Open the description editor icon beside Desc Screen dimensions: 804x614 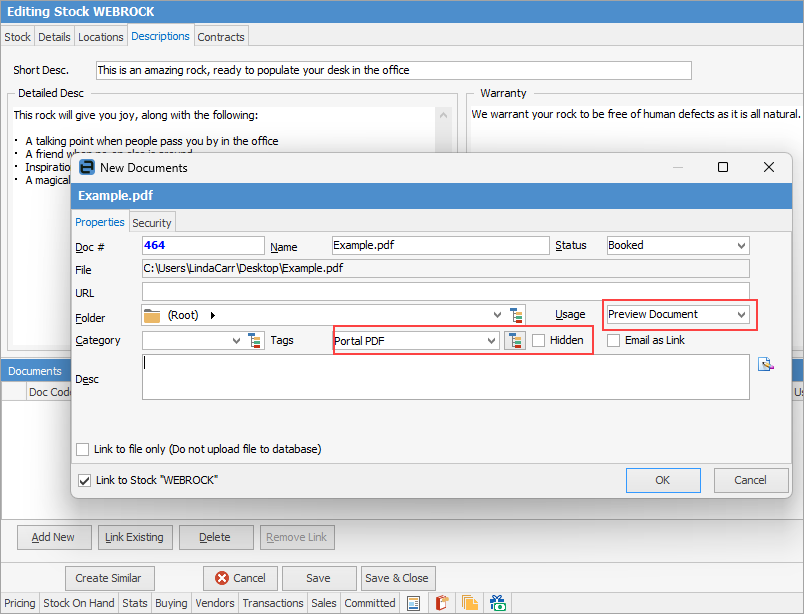(x=765, y=365)
